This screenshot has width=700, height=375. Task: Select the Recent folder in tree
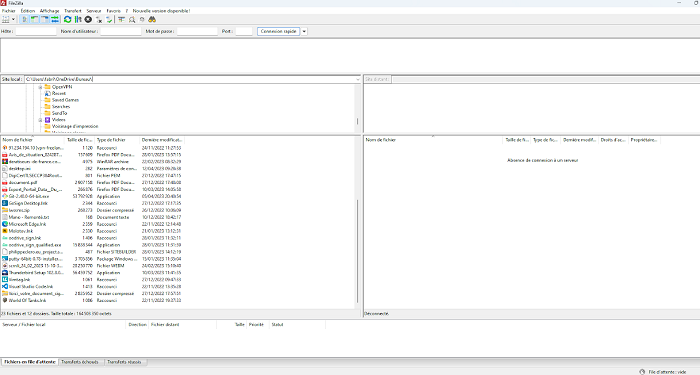point(58,93)
